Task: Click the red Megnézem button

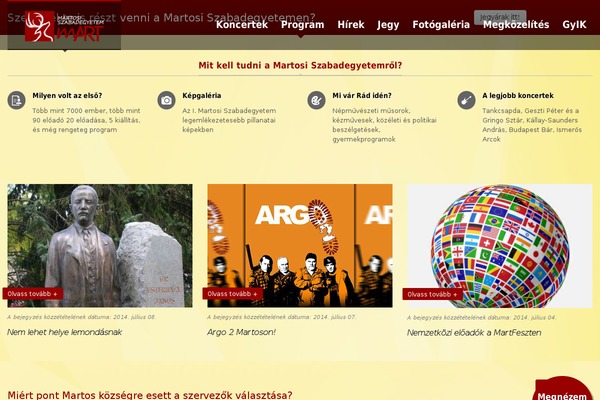Action: [x=562, y=390]
